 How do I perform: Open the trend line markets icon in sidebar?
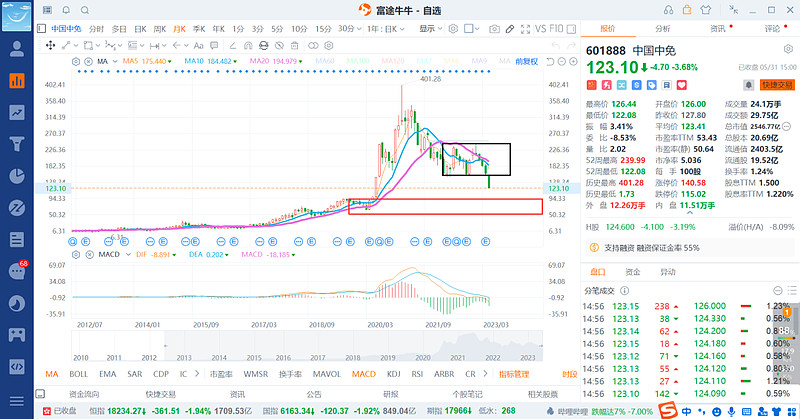17,112
